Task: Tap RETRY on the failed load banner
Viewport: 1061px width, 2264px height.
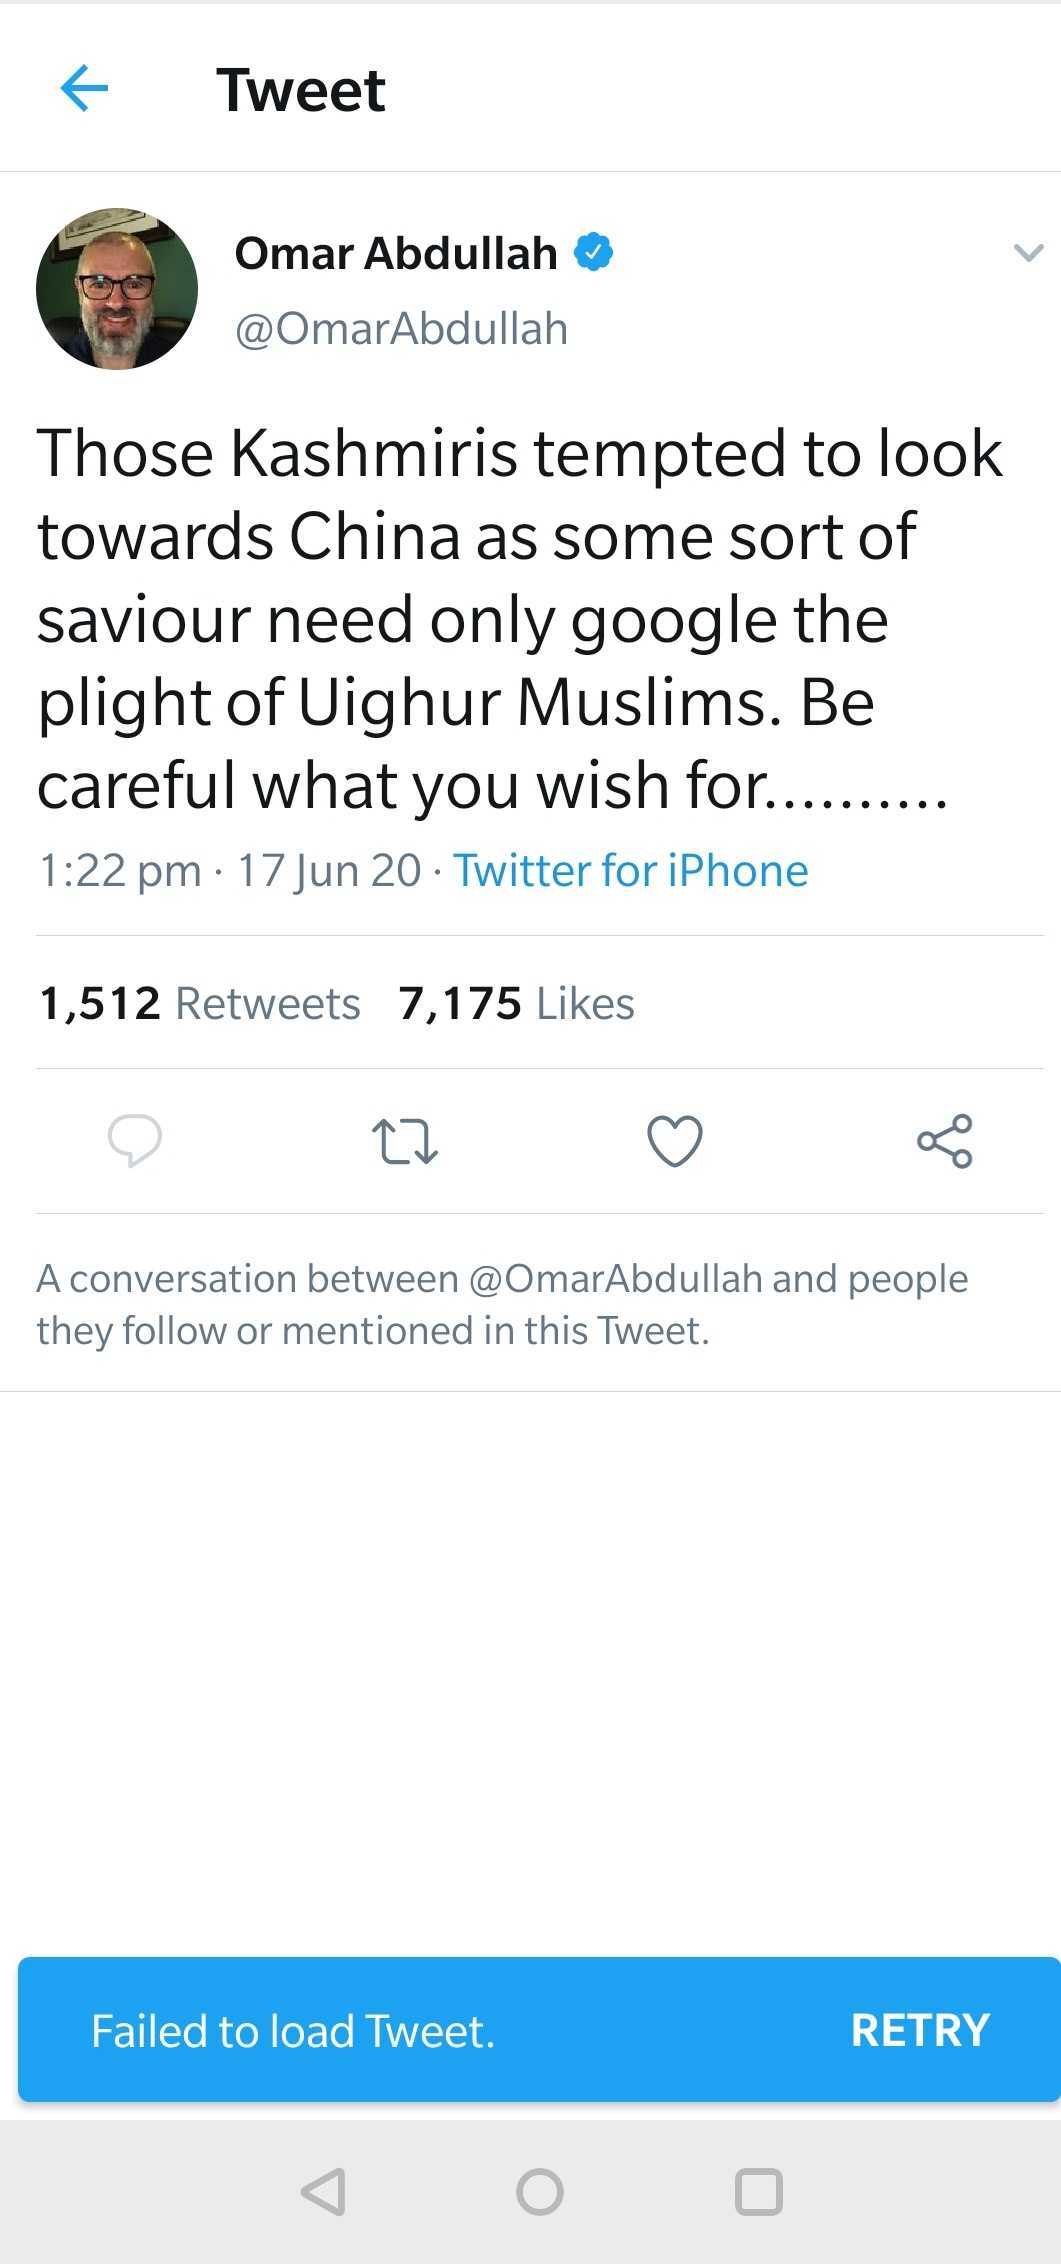Action: pyautogui.click(x=920, y=2030)
